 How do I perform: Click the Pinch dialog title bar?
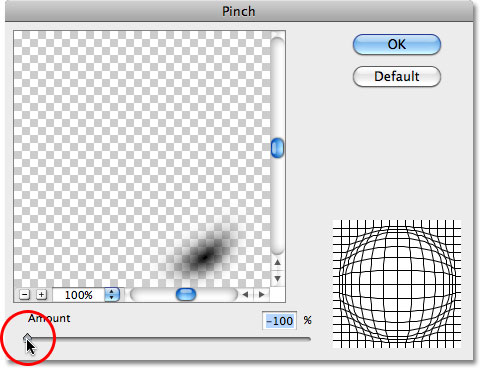(x=239, y=11)
